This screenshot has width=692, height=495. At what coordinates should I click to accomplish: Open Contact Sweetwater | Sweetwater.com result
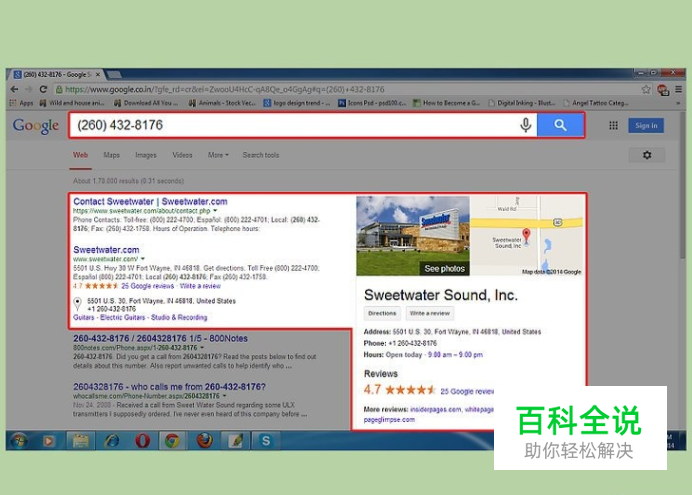click(150, 202)
